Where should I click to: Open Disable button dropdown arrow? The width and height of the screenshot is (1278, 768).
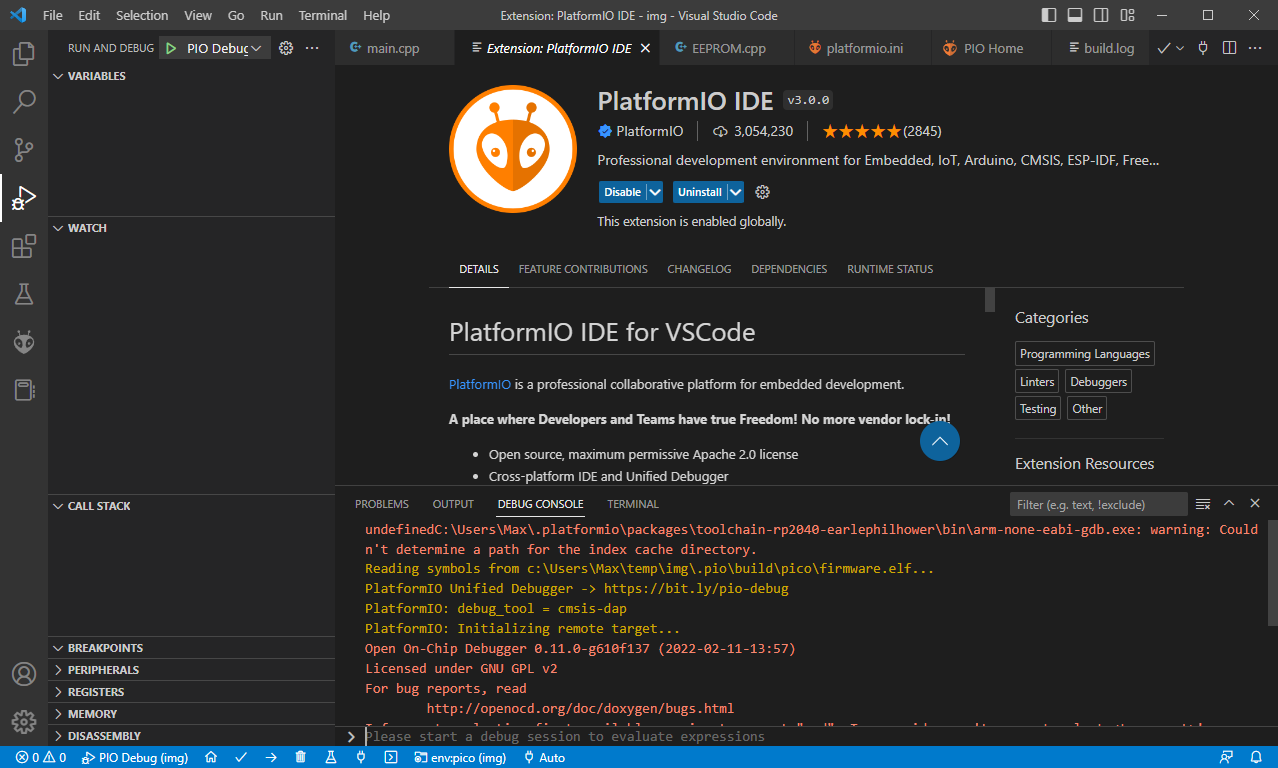point(655,192)
